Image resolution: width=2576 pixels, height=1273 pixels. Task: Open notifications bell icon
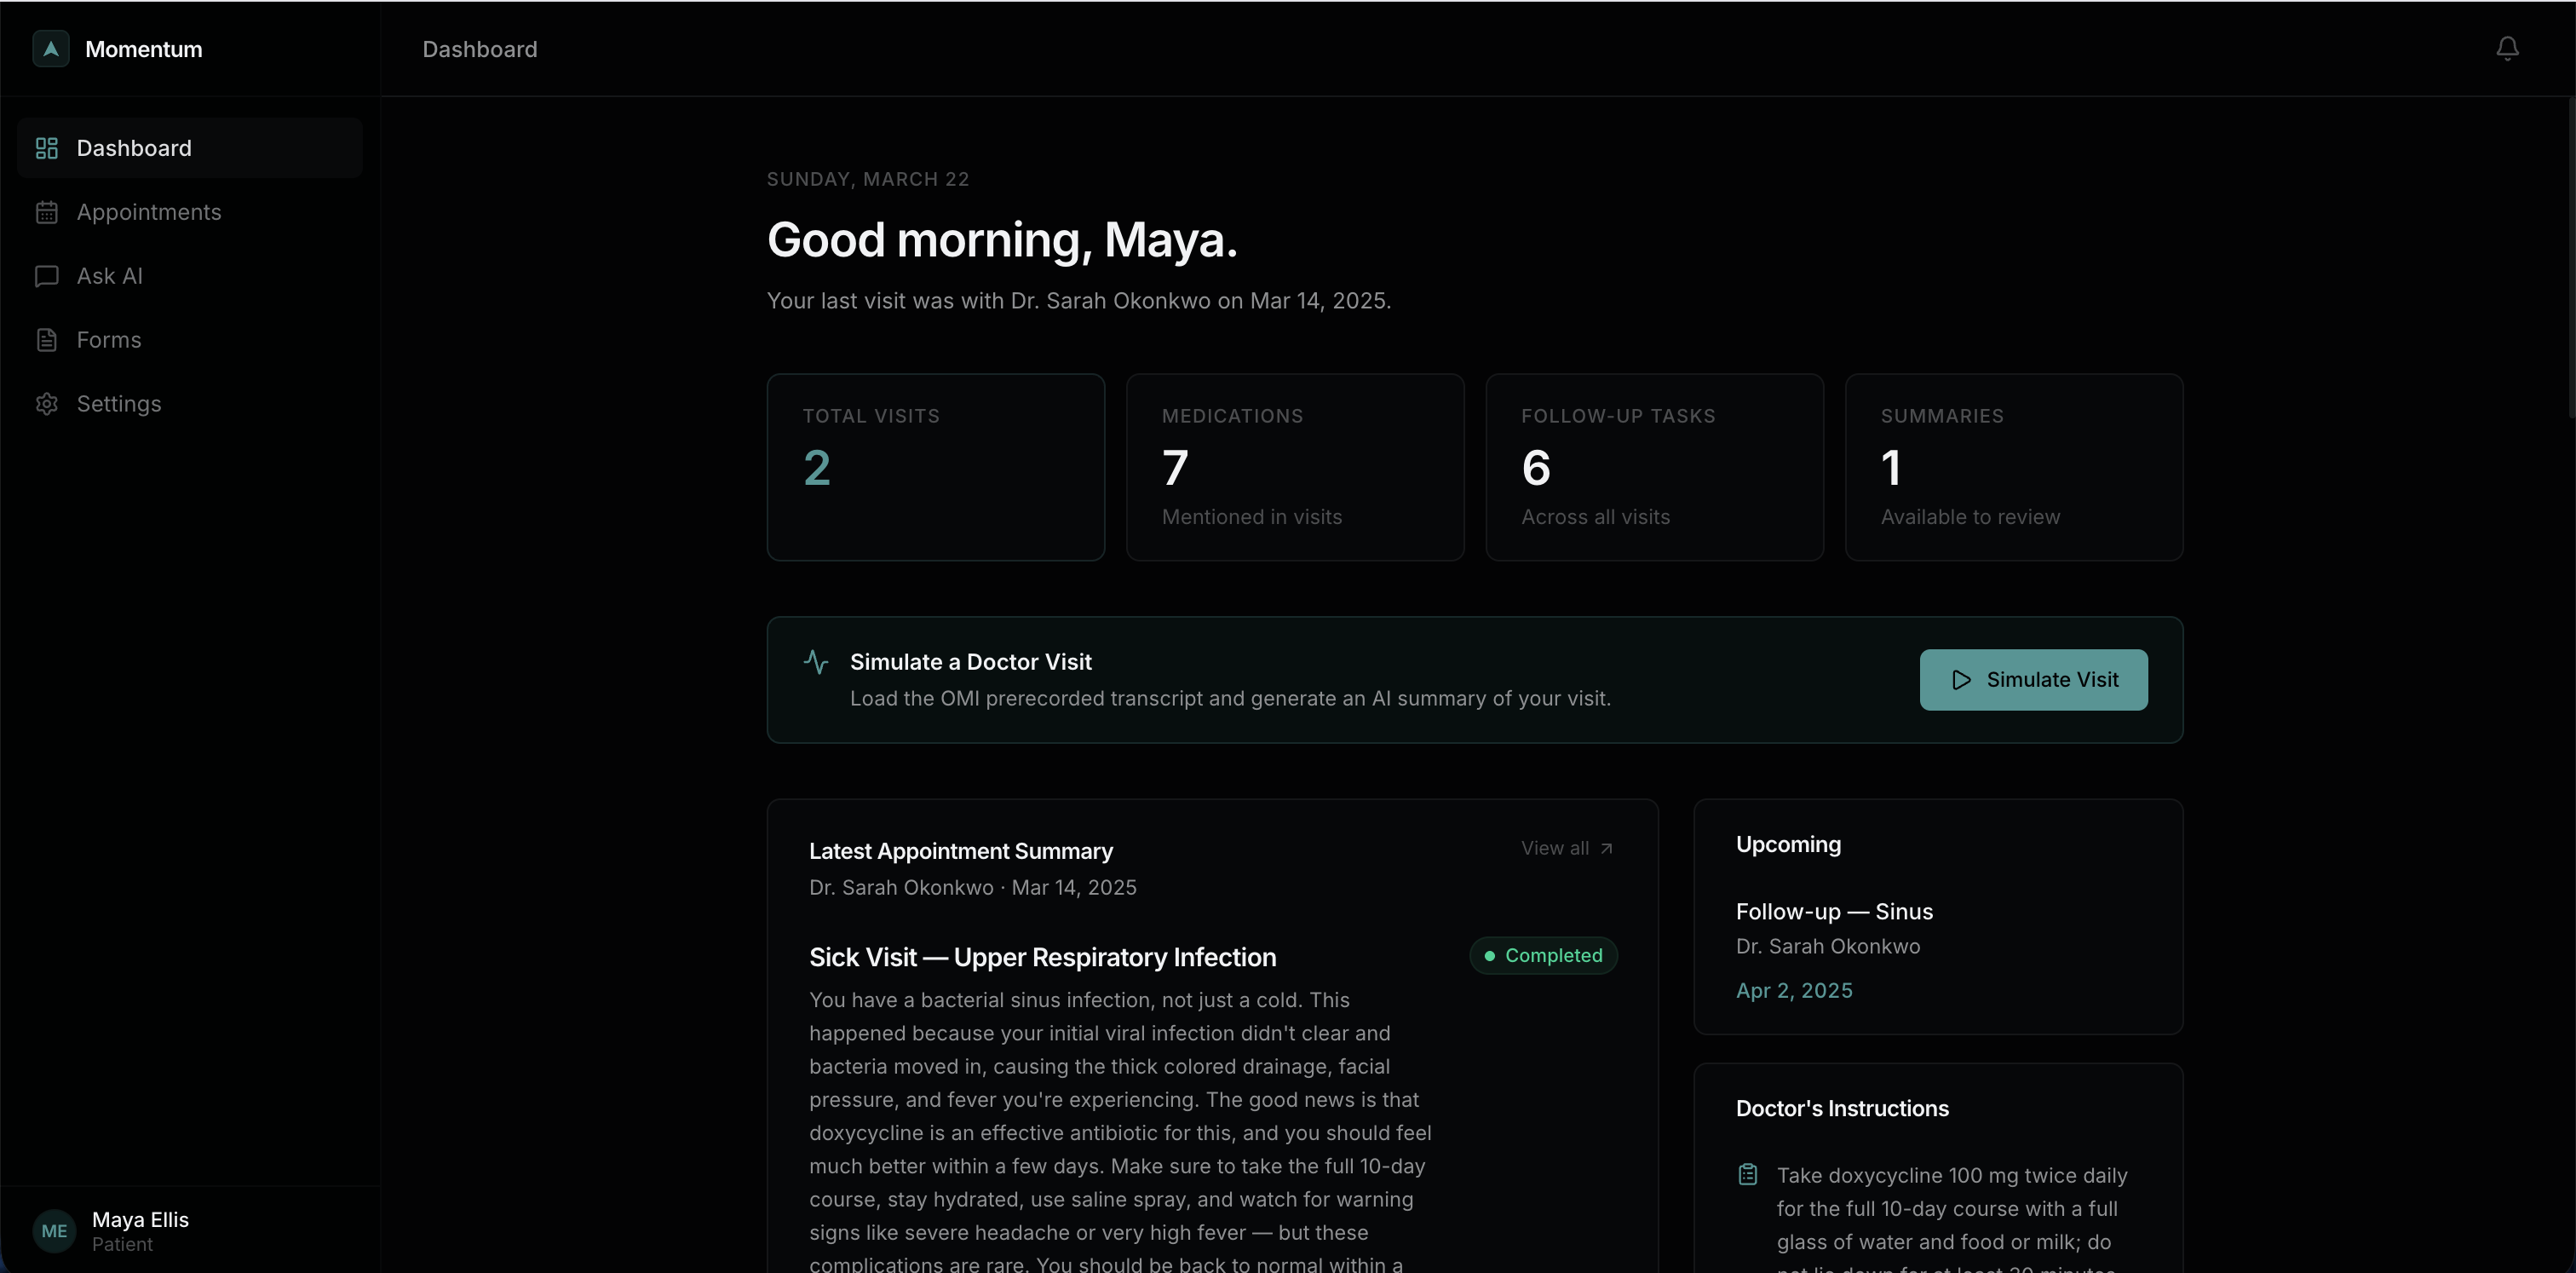[2506, 48]
